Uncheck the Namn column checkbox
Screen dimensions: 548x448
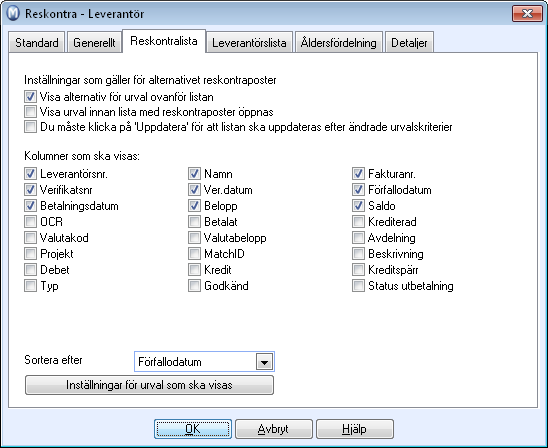[194, 173]
